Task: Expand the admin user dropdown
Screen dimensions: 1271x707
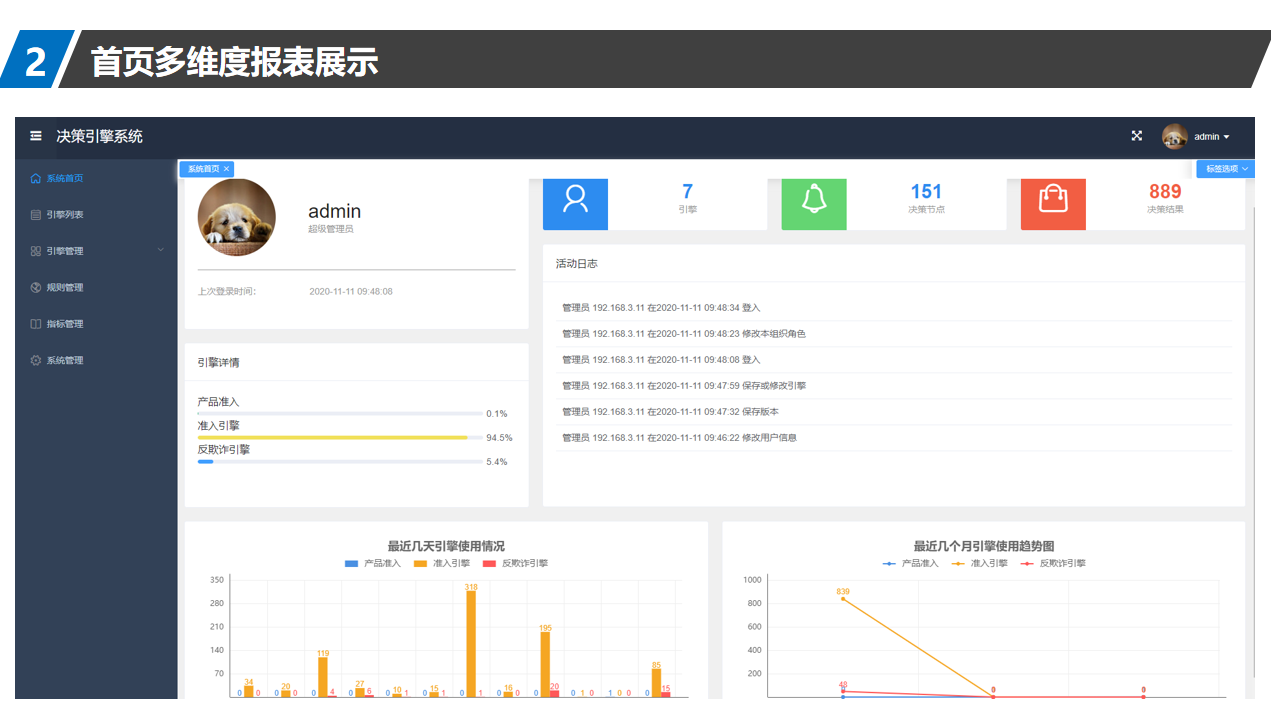Action: pos(1212,137)
